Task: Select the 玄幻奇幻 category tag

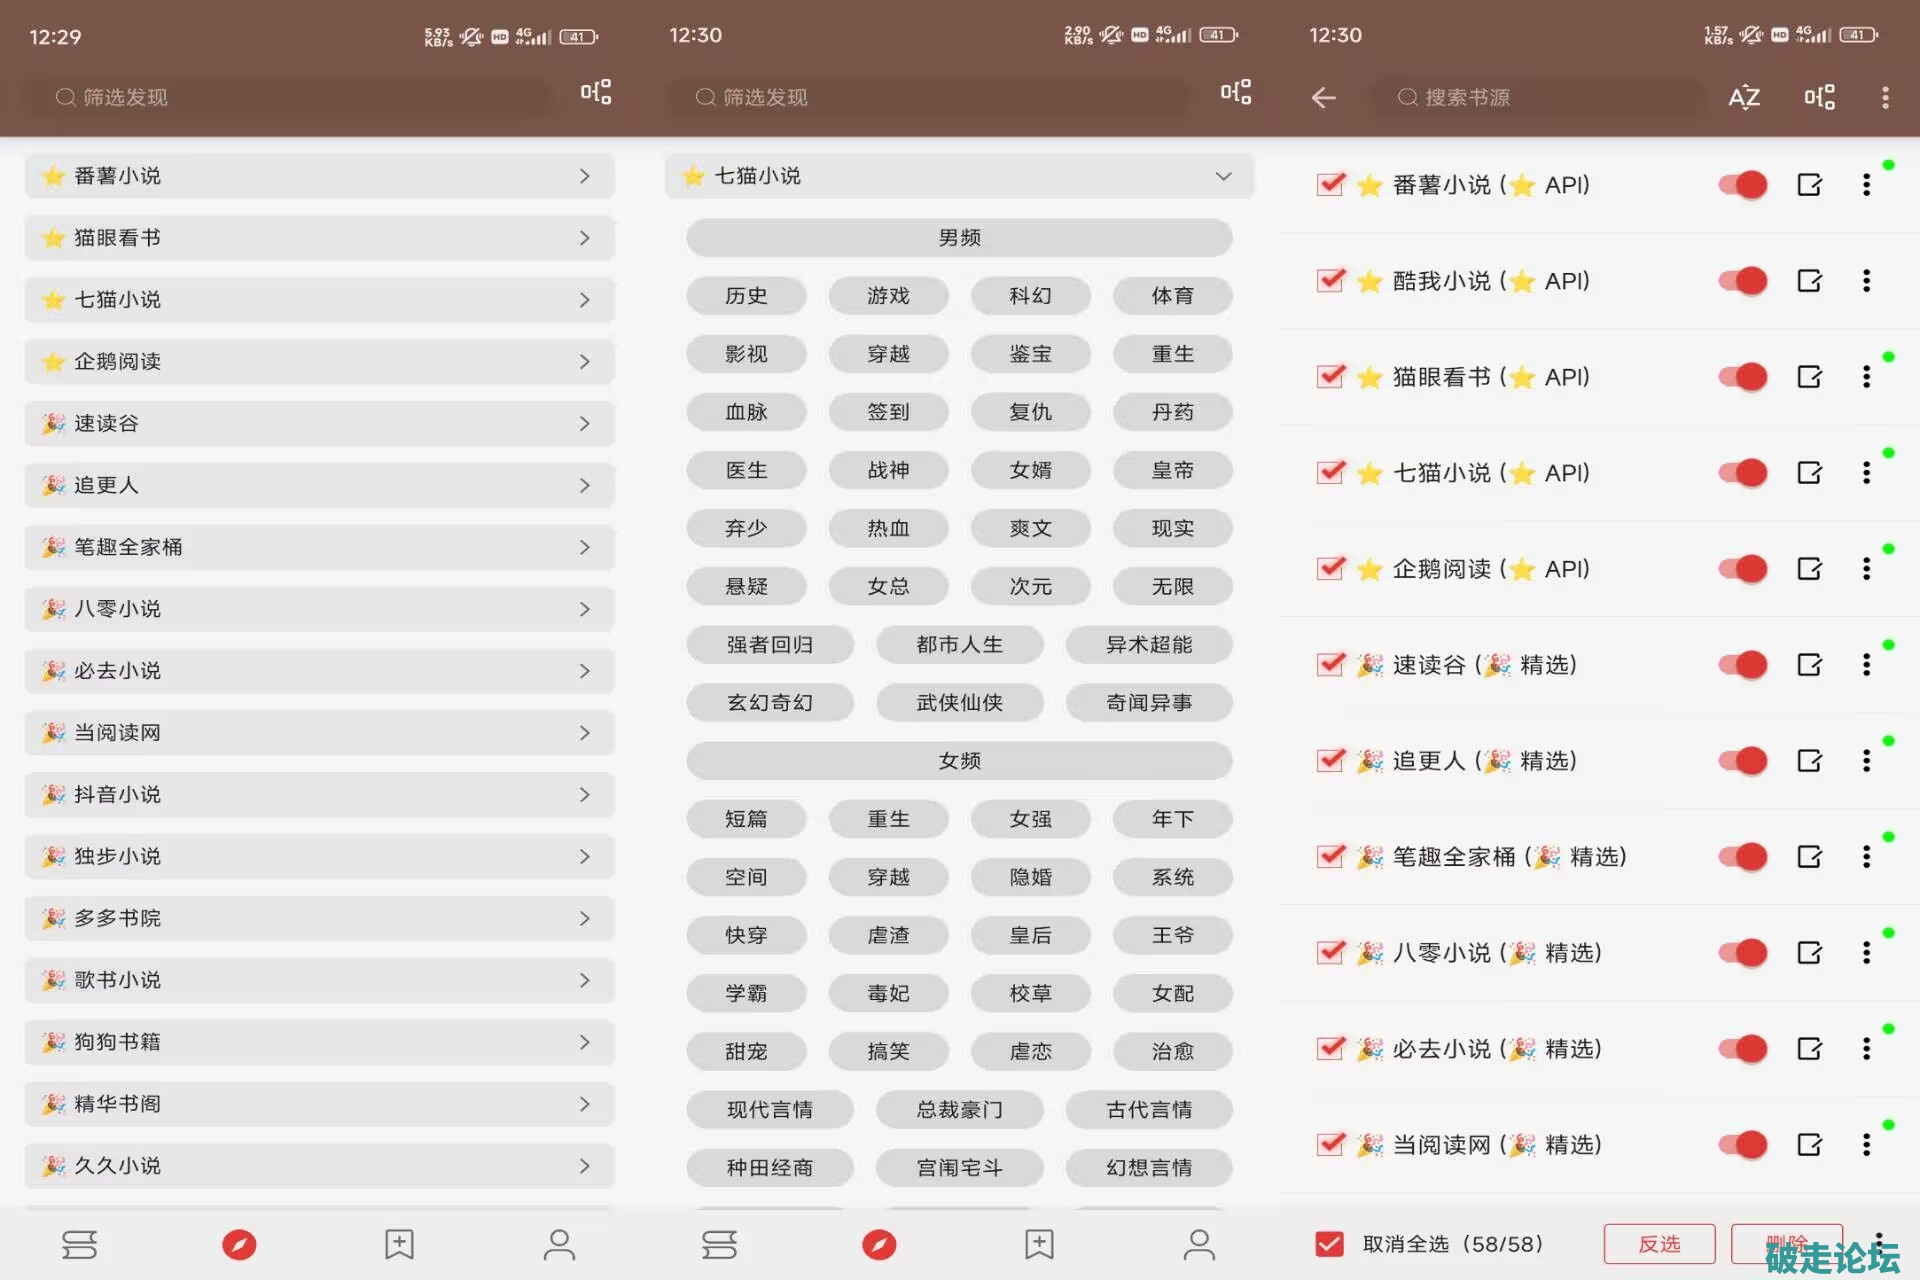Action: 769,703
